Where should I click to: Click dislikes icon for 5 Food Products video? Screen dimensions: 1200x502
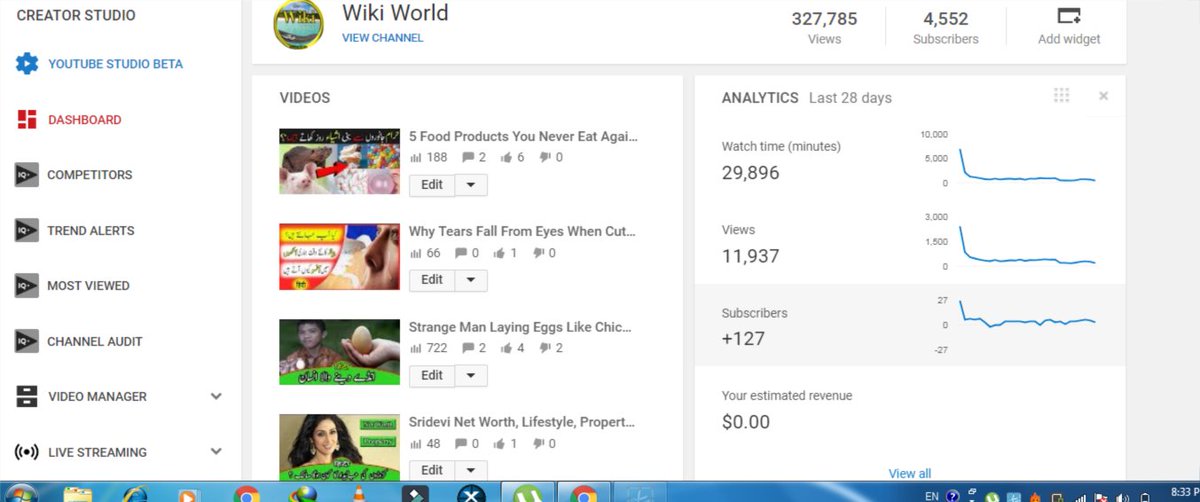click(545, 158)
